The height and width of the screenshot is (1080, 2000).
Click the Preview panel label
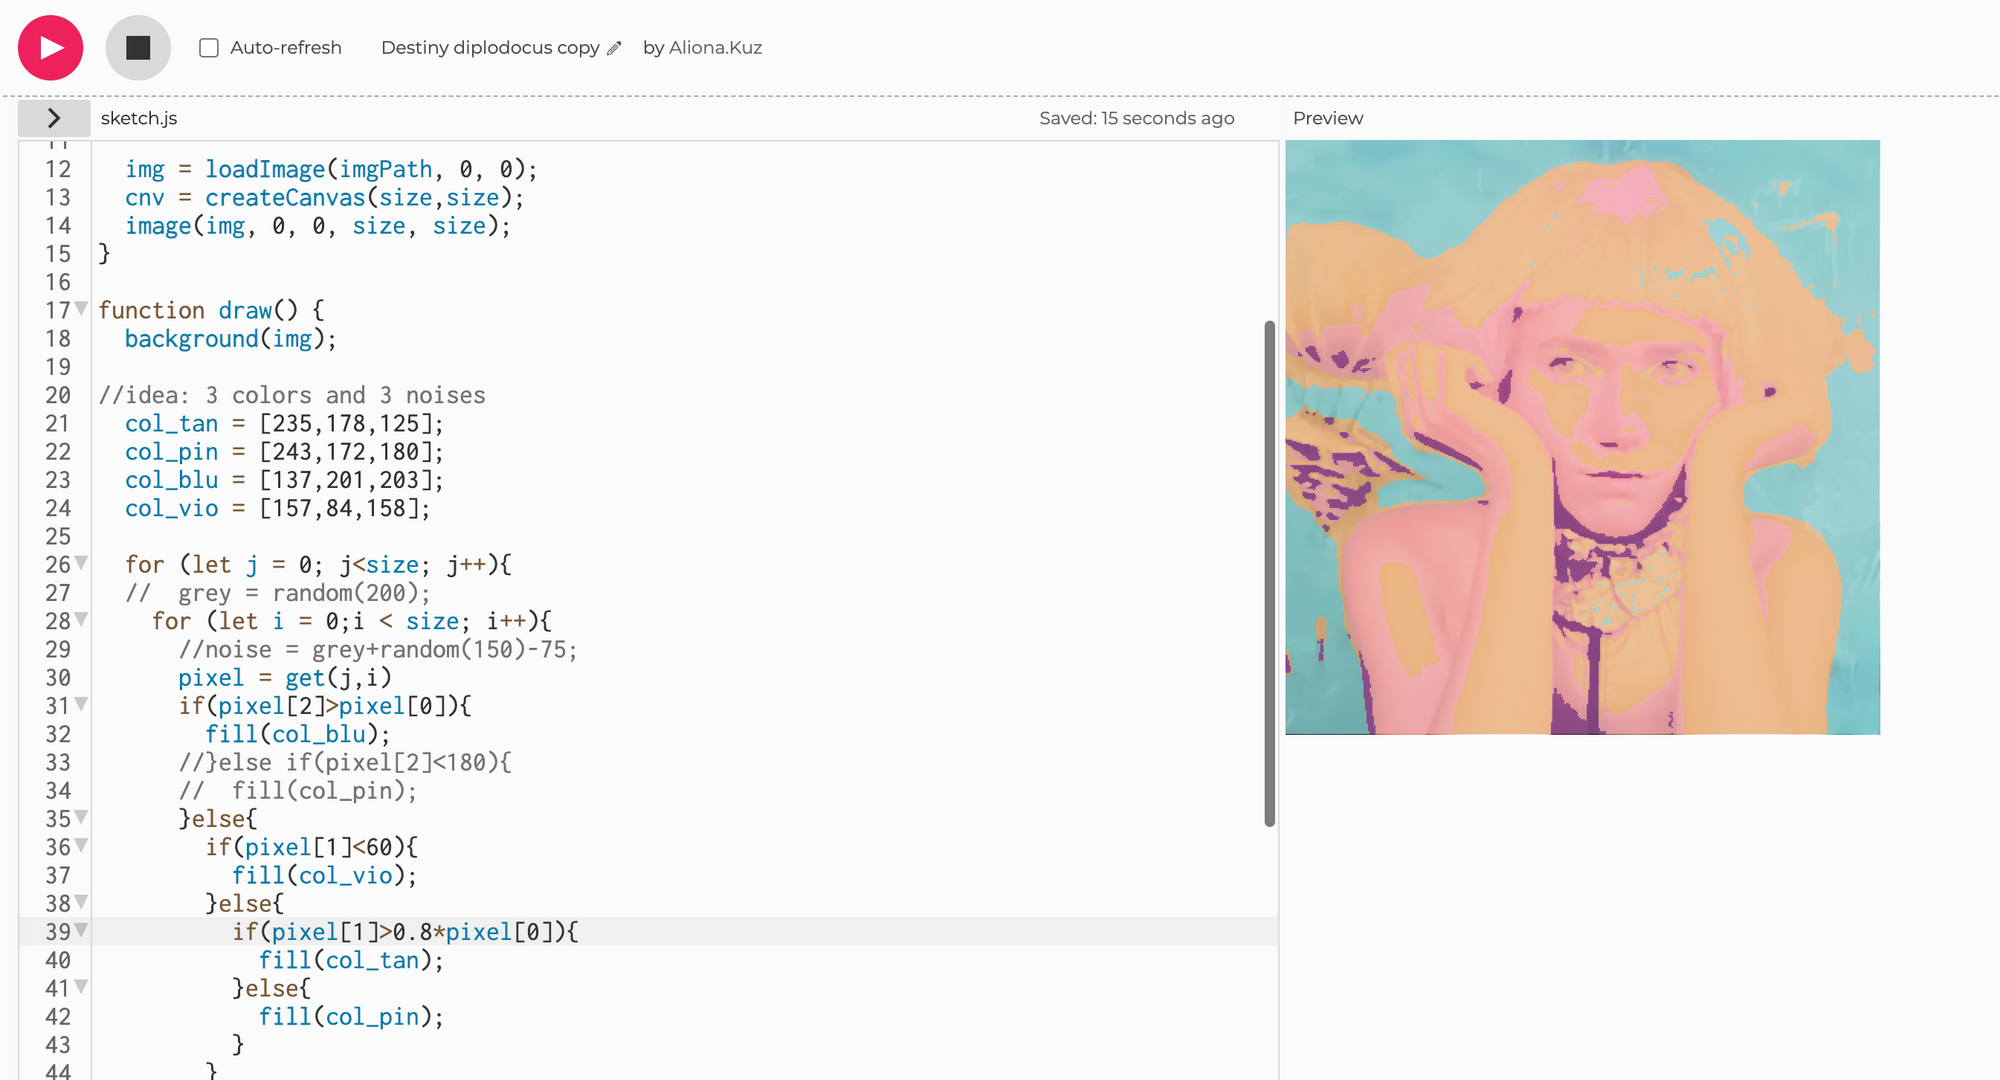tap(1328, 118)
